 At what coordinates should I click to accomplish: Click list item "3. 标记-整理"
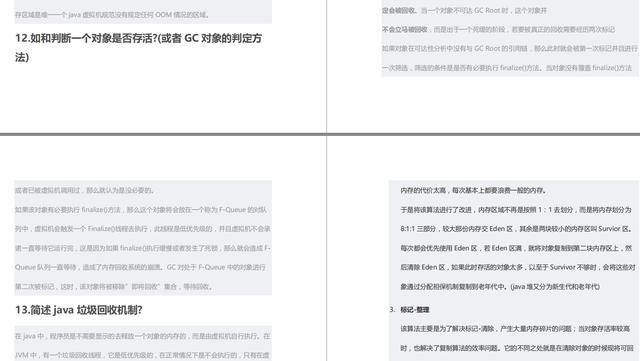click(x=409, y=310)
